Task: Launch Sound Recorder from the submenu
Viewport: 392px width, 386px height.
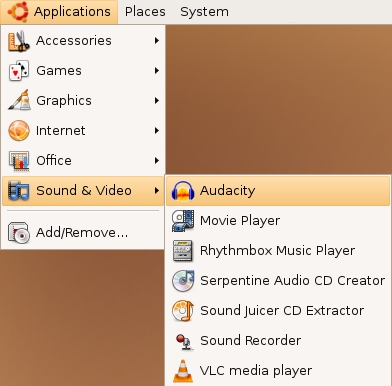Action: coord(278,341)
